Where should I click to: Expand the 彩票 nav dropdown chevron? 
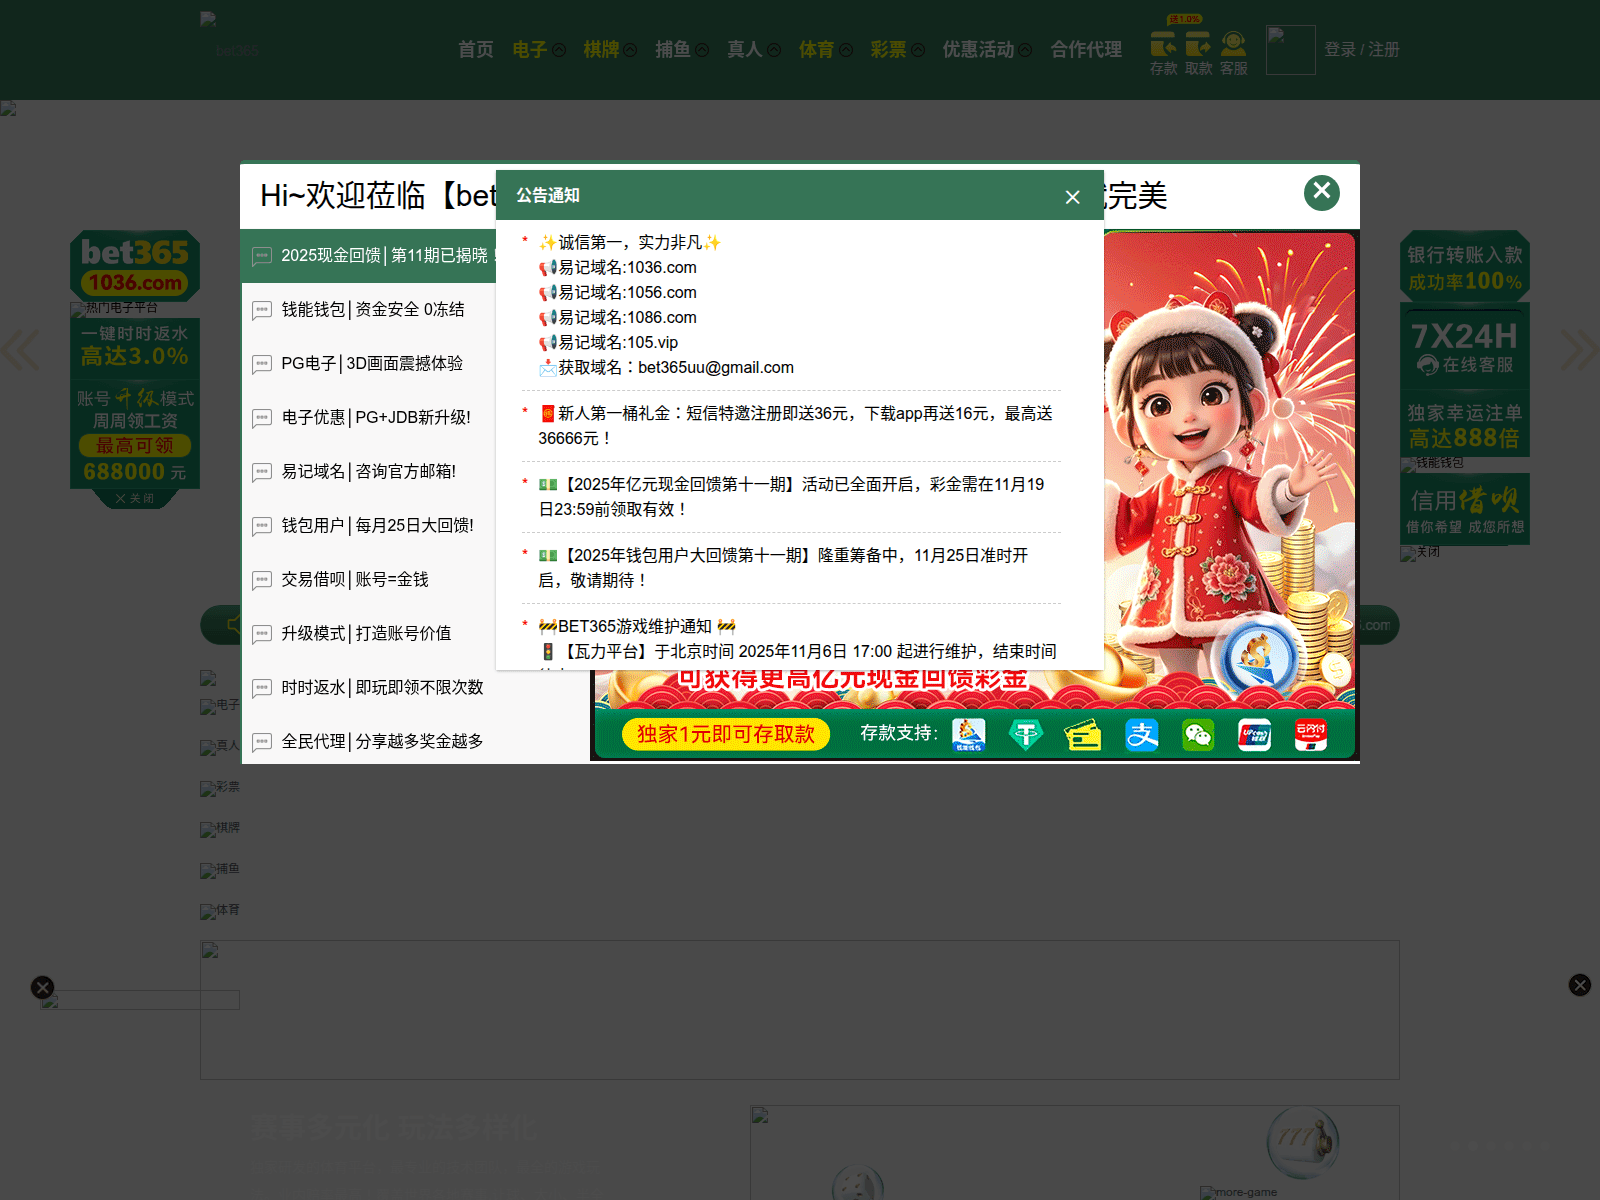pos(918,50)
